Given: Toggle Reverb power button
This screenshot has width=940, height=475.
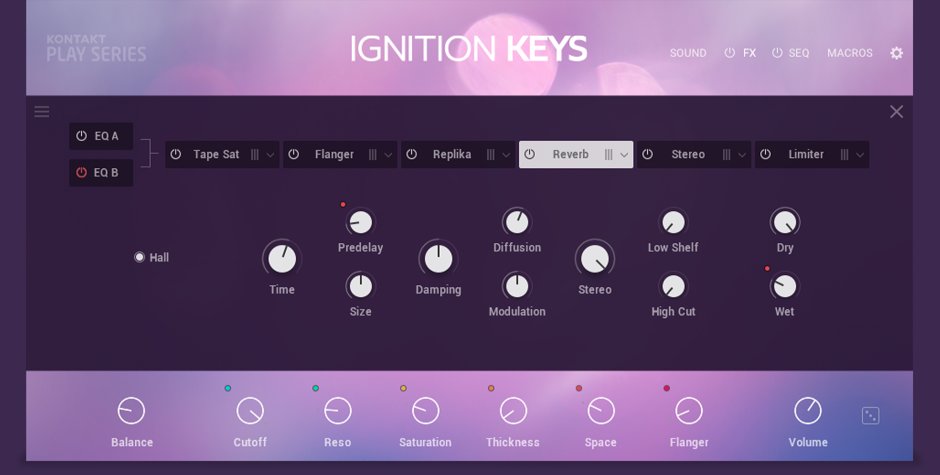Looking at the screenshot, I should 529,154.
